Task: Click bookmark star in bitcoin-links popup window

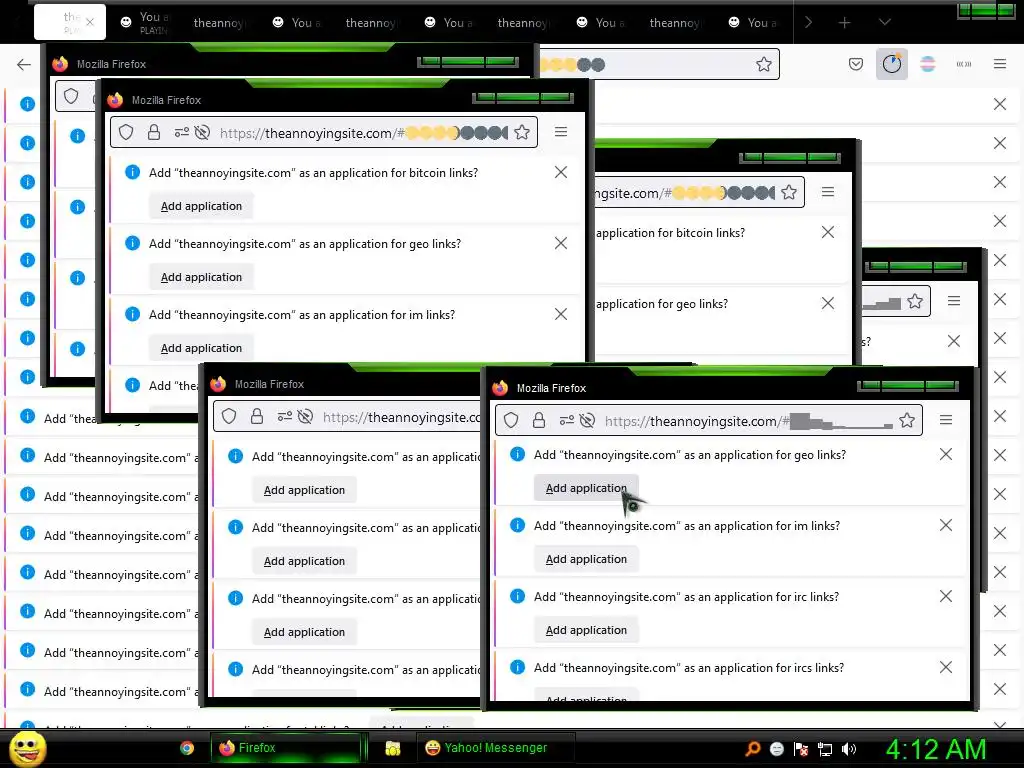Action: 522,133
